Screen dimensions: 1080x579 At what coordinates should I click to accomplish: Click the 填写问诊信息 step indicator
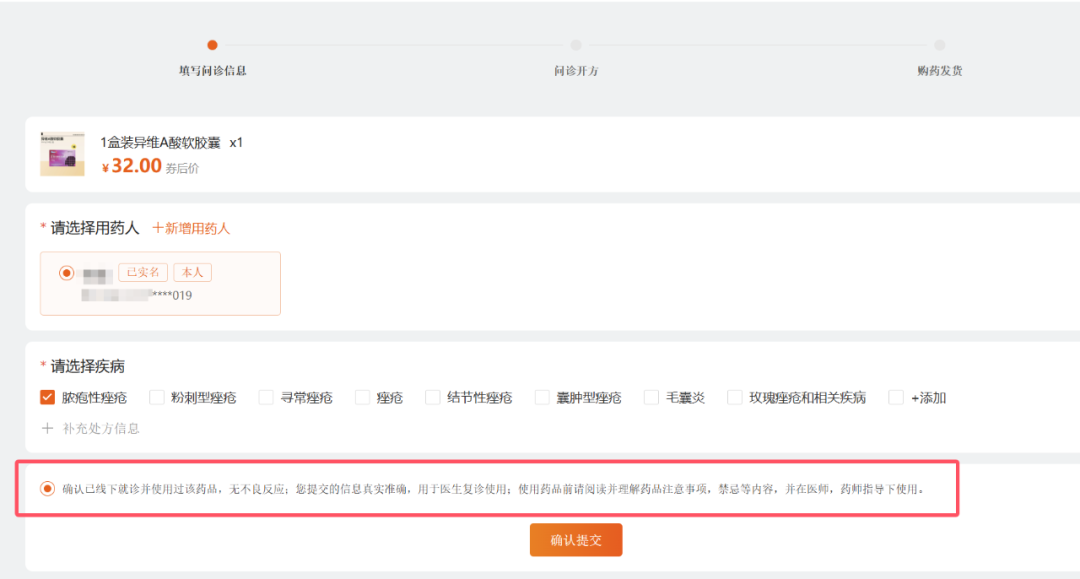coord(212,45)
